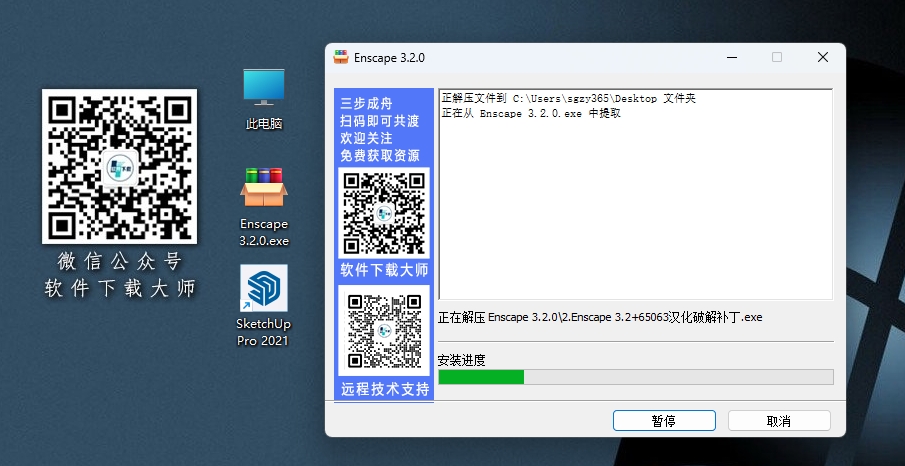Screen dimensions: 905x466
Task: Click the Enscape 3.2.0 window title text
Action: tap(389, 58)
